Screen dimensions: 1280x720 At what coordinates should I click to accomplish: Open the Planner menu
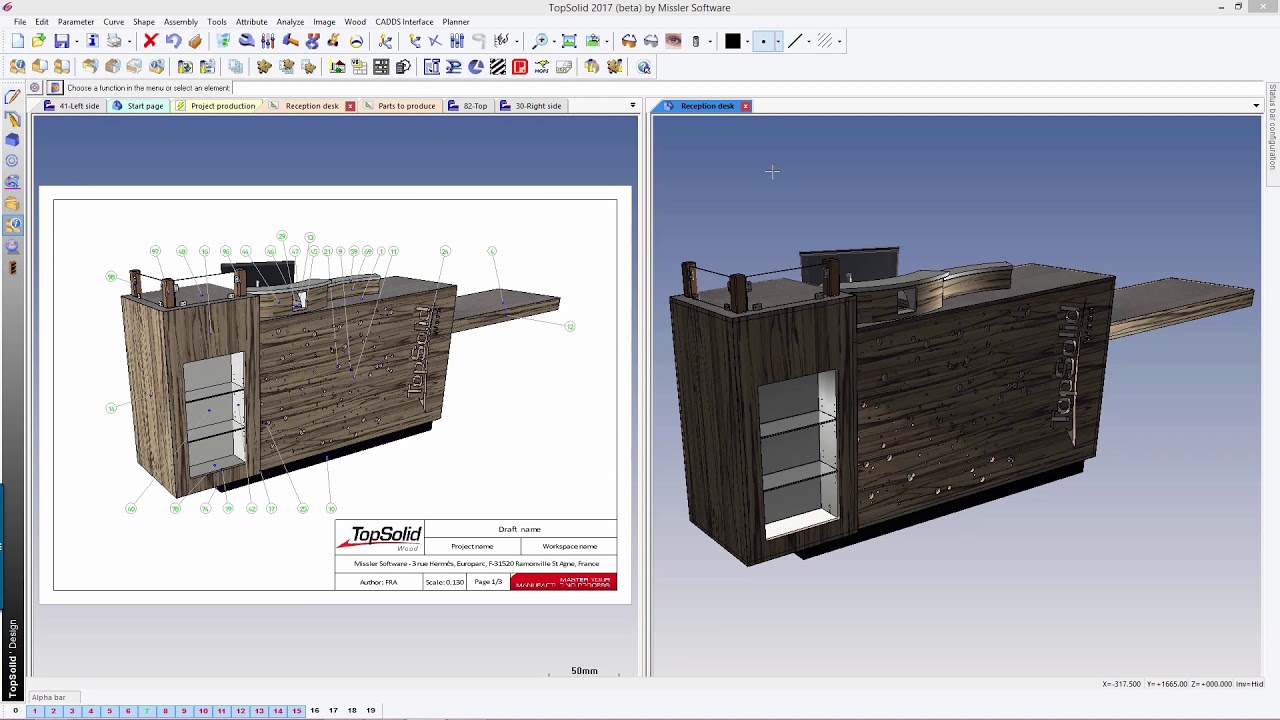pyautogui.click(x=456, y=22)
